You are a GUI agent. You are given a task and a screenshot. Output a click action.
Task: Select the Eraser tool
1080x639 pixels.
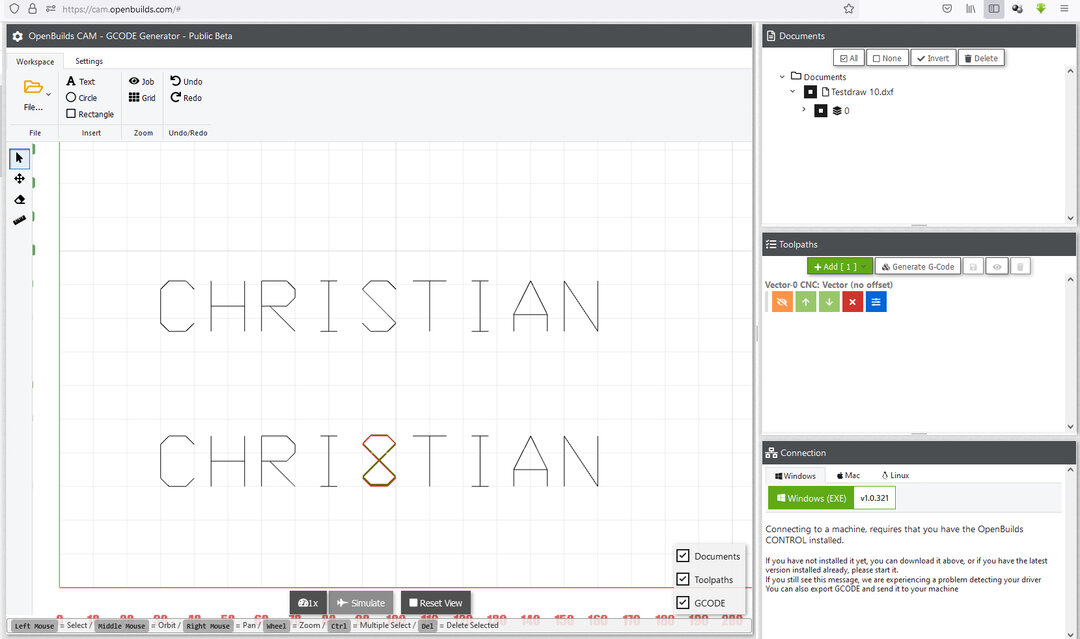pos(19,200)
